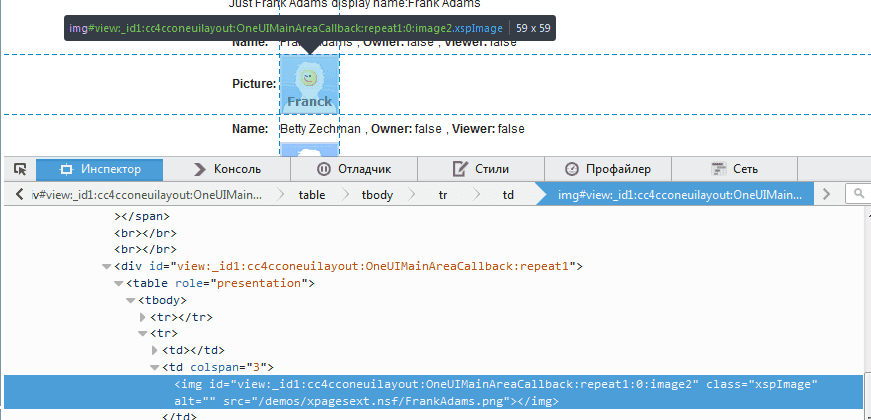Open the Отладчик debugger tab
Viewport: 871px width, 420px height.
(353, 169)
